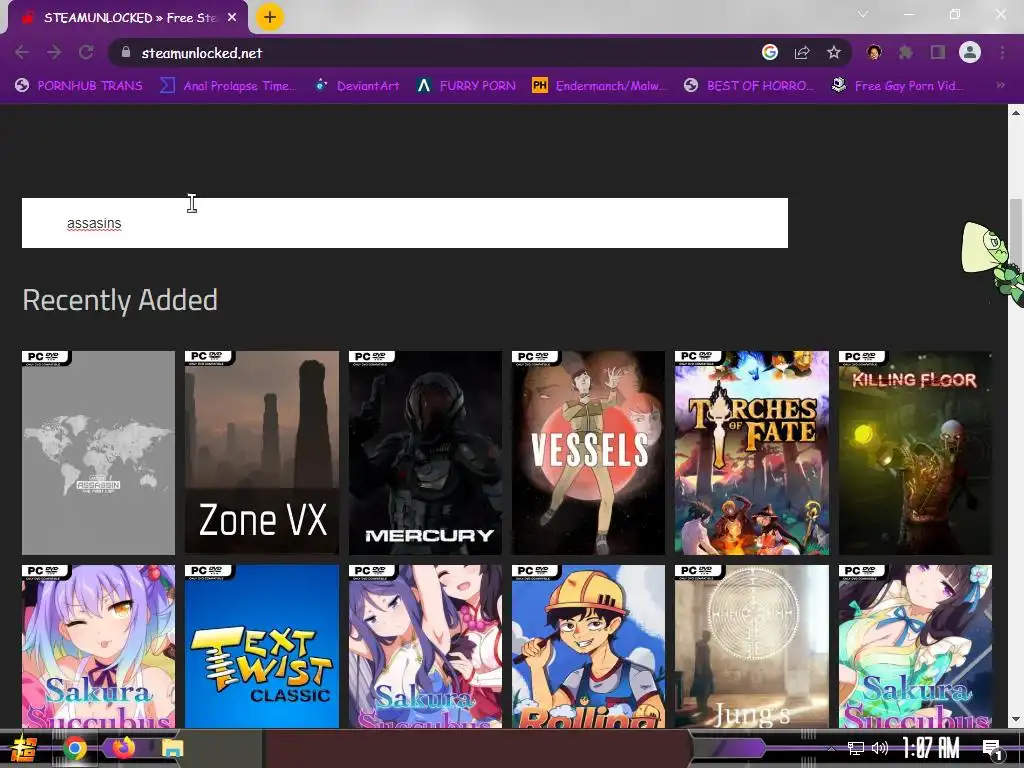Image resolution: width=1024 pixels, height=768 pixels.
Task: Show hidden bookmarks with the double chevron
Action: [1000, 85]
